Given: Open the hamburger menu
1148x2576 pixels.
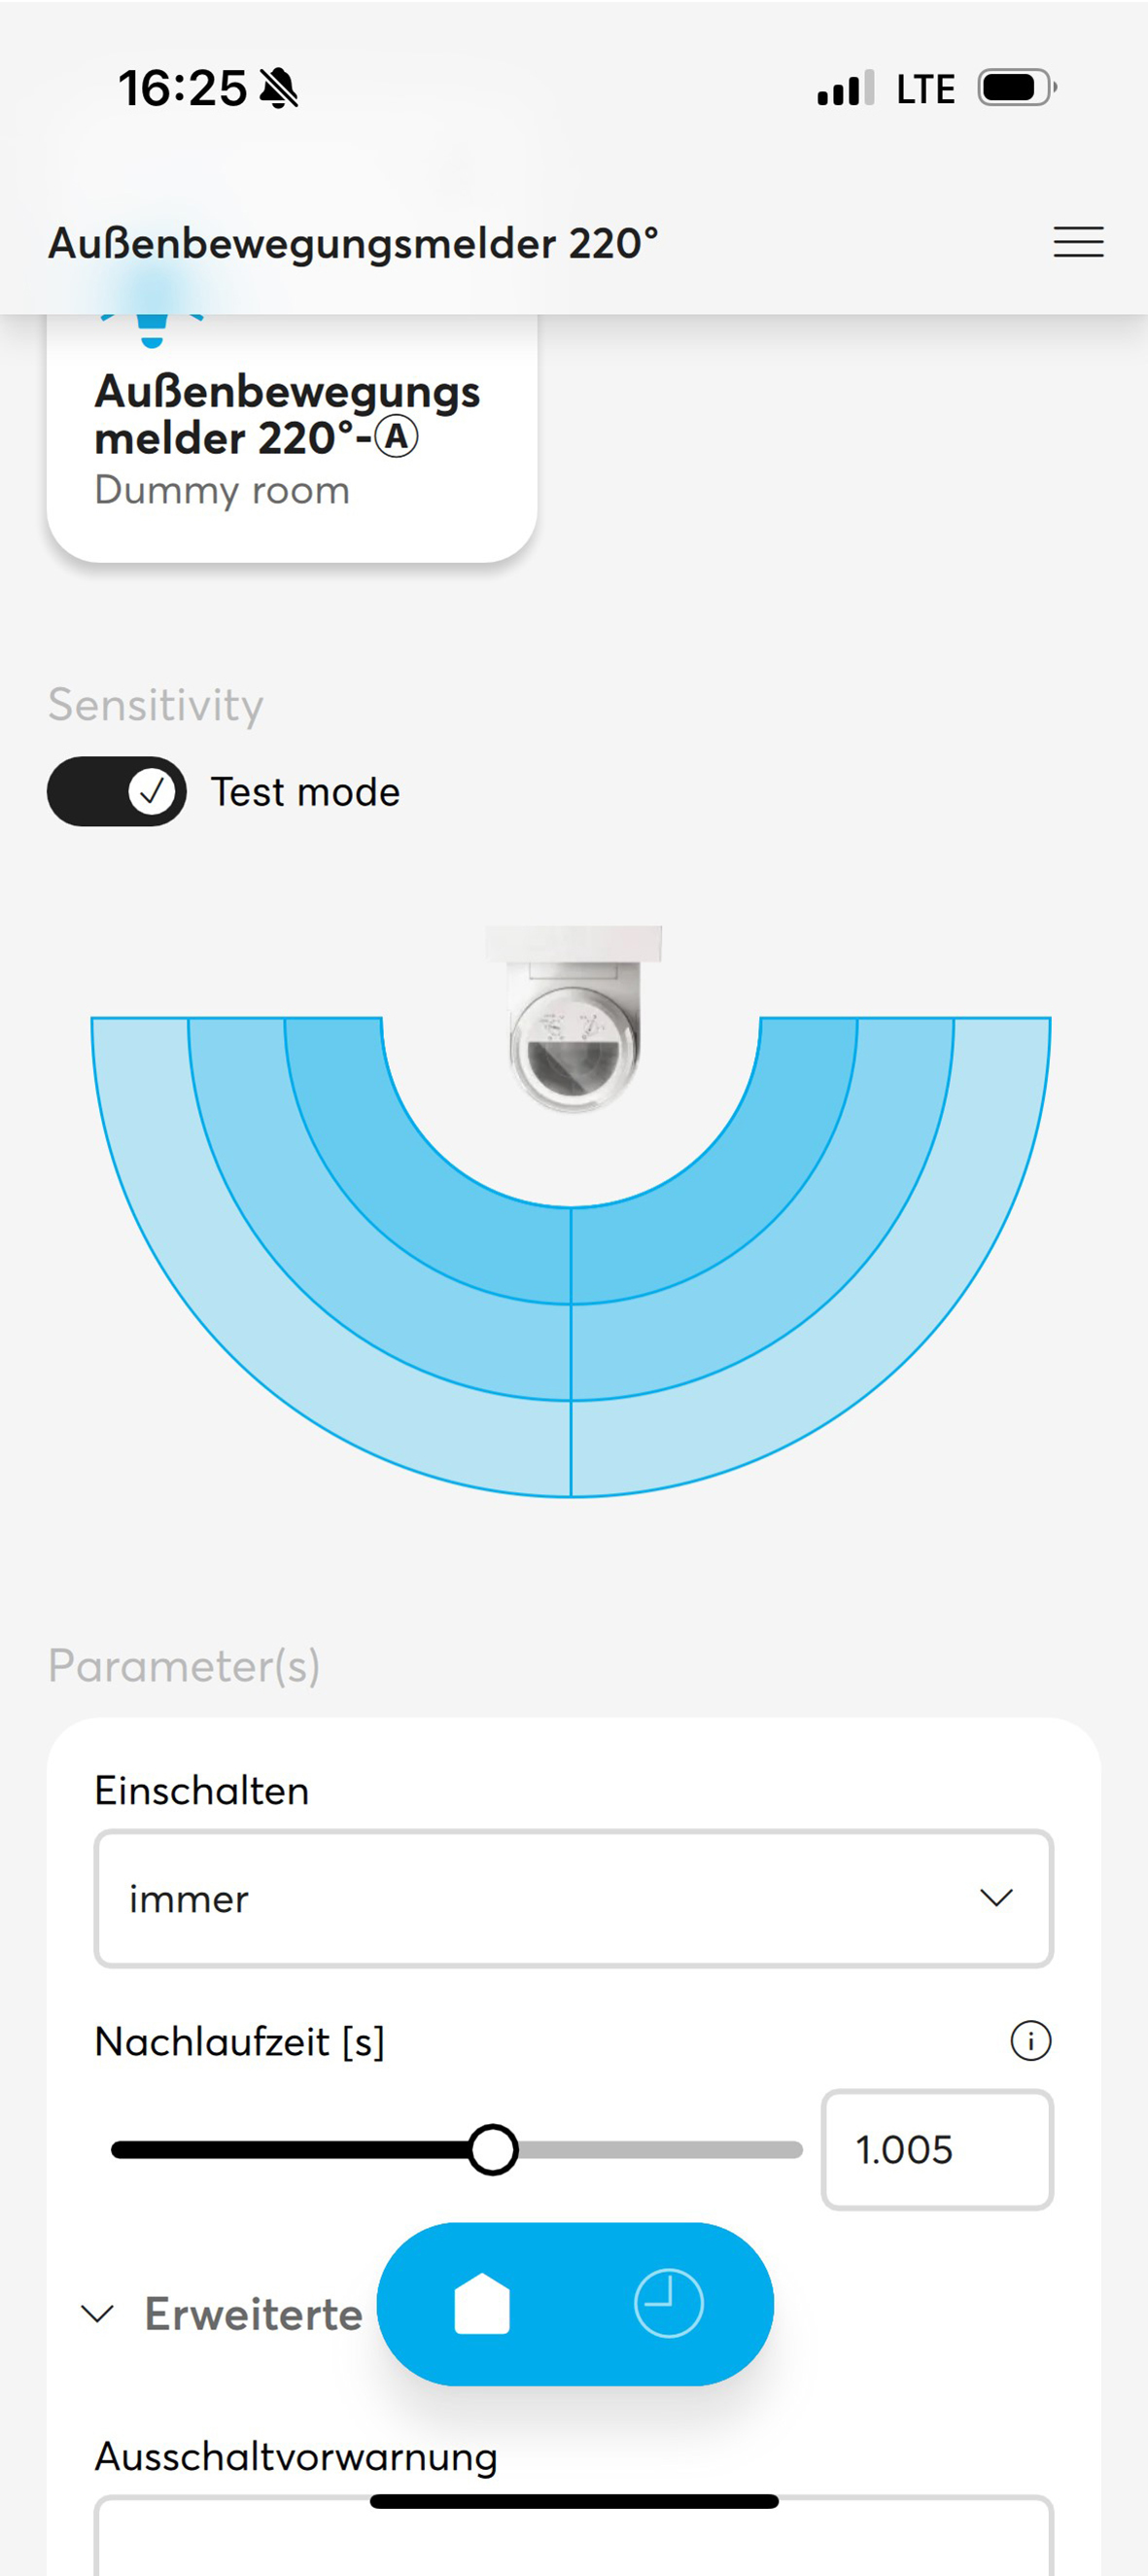Looking at the screenshot, I should tap(1078, 243).
